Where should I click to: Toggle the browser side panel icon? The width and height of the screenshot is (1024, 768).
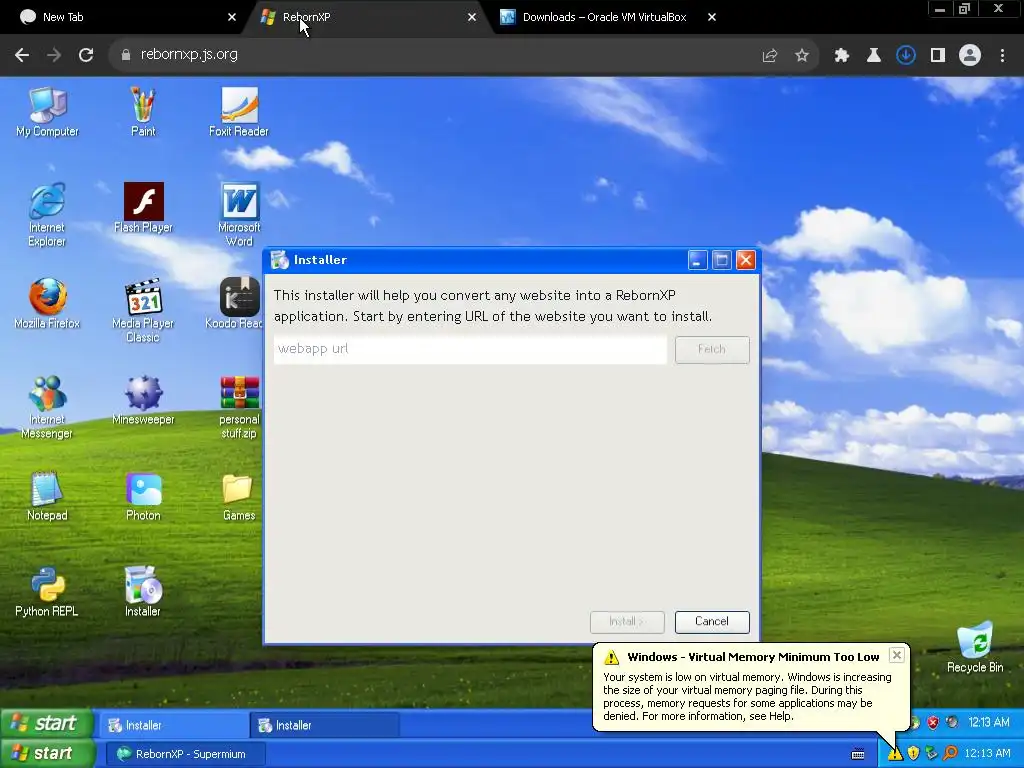938,56
